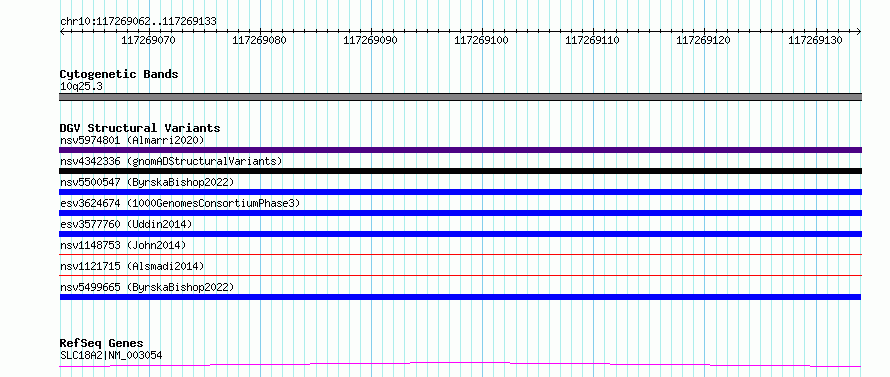Image resolution: width=890 pixels, height=377 pixels.
Task: Open variant nsv5974801 (Almarri2020) label
Action: coord(132,140)
